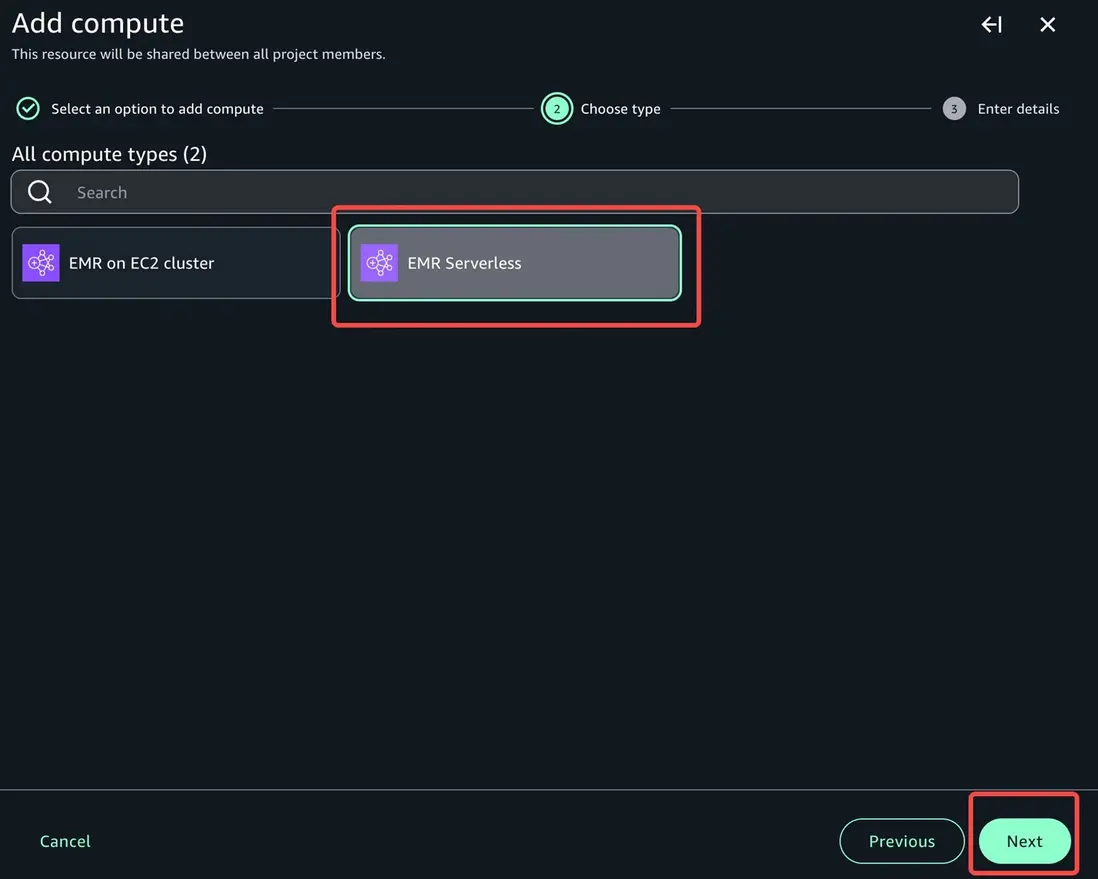1098x879 pixels.
Task: Cancel adding compute
Action: pos(65,841)
